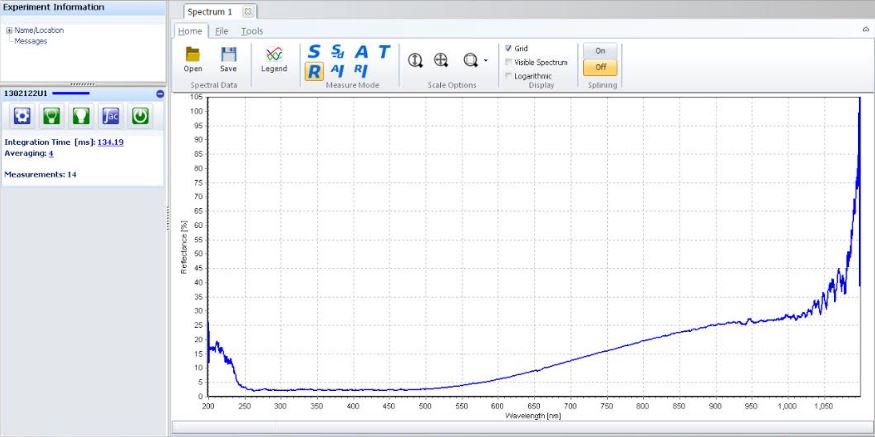Open the zoom scale options dropdown arrow
Screen dimensions: 875x437
(486, 61)
